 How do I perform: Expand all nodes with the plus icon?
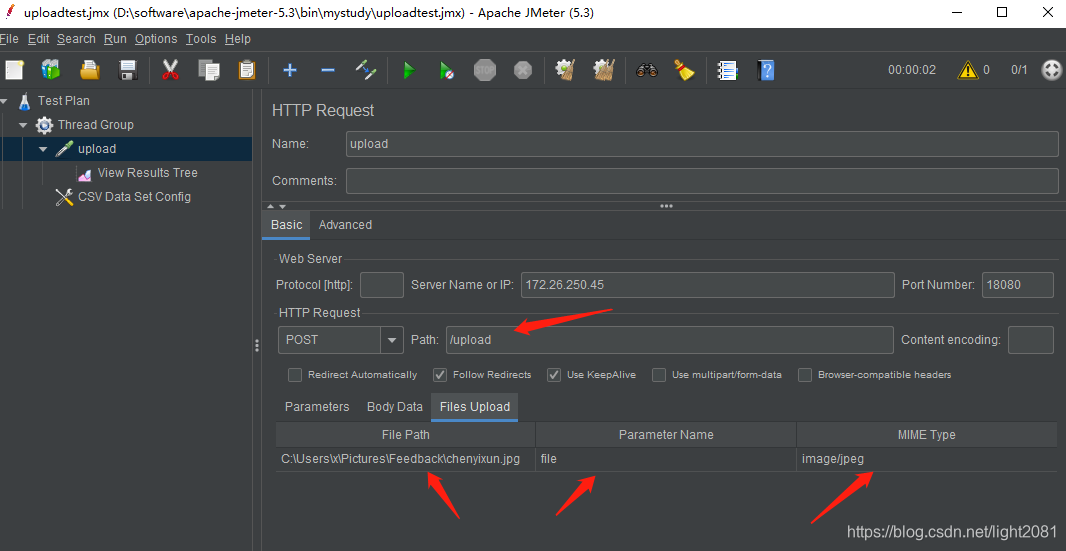(x=290, y=69)
